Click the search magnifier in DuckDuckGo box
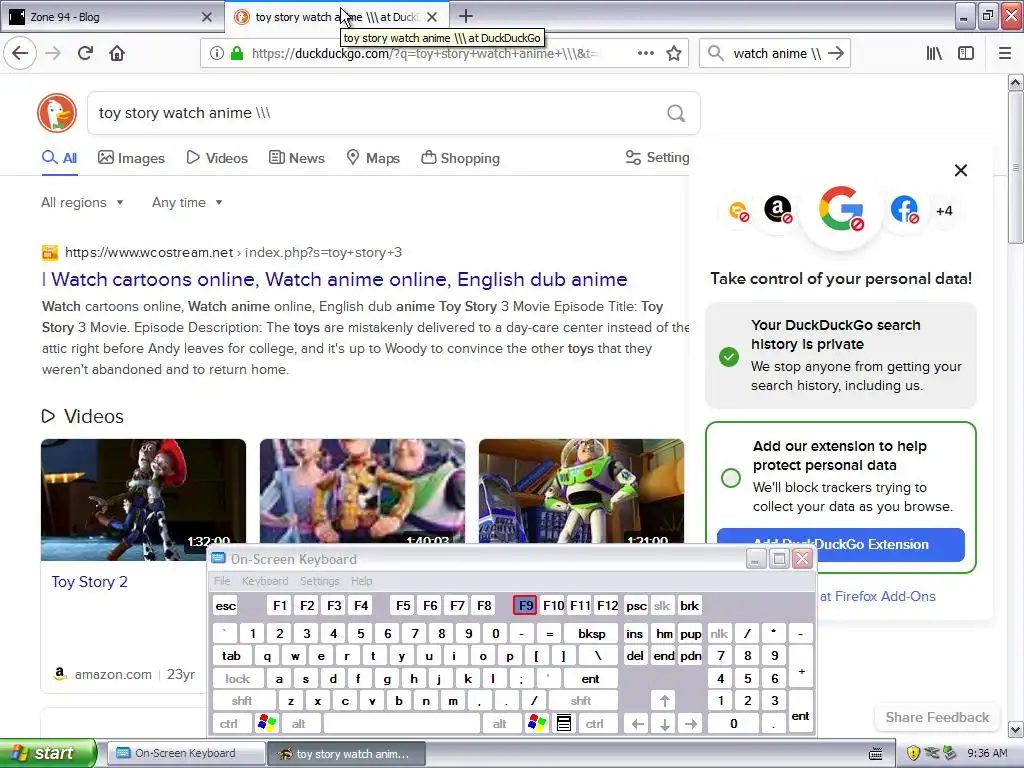This screenshot has width=1024, height=768. [x=676, y=114]
